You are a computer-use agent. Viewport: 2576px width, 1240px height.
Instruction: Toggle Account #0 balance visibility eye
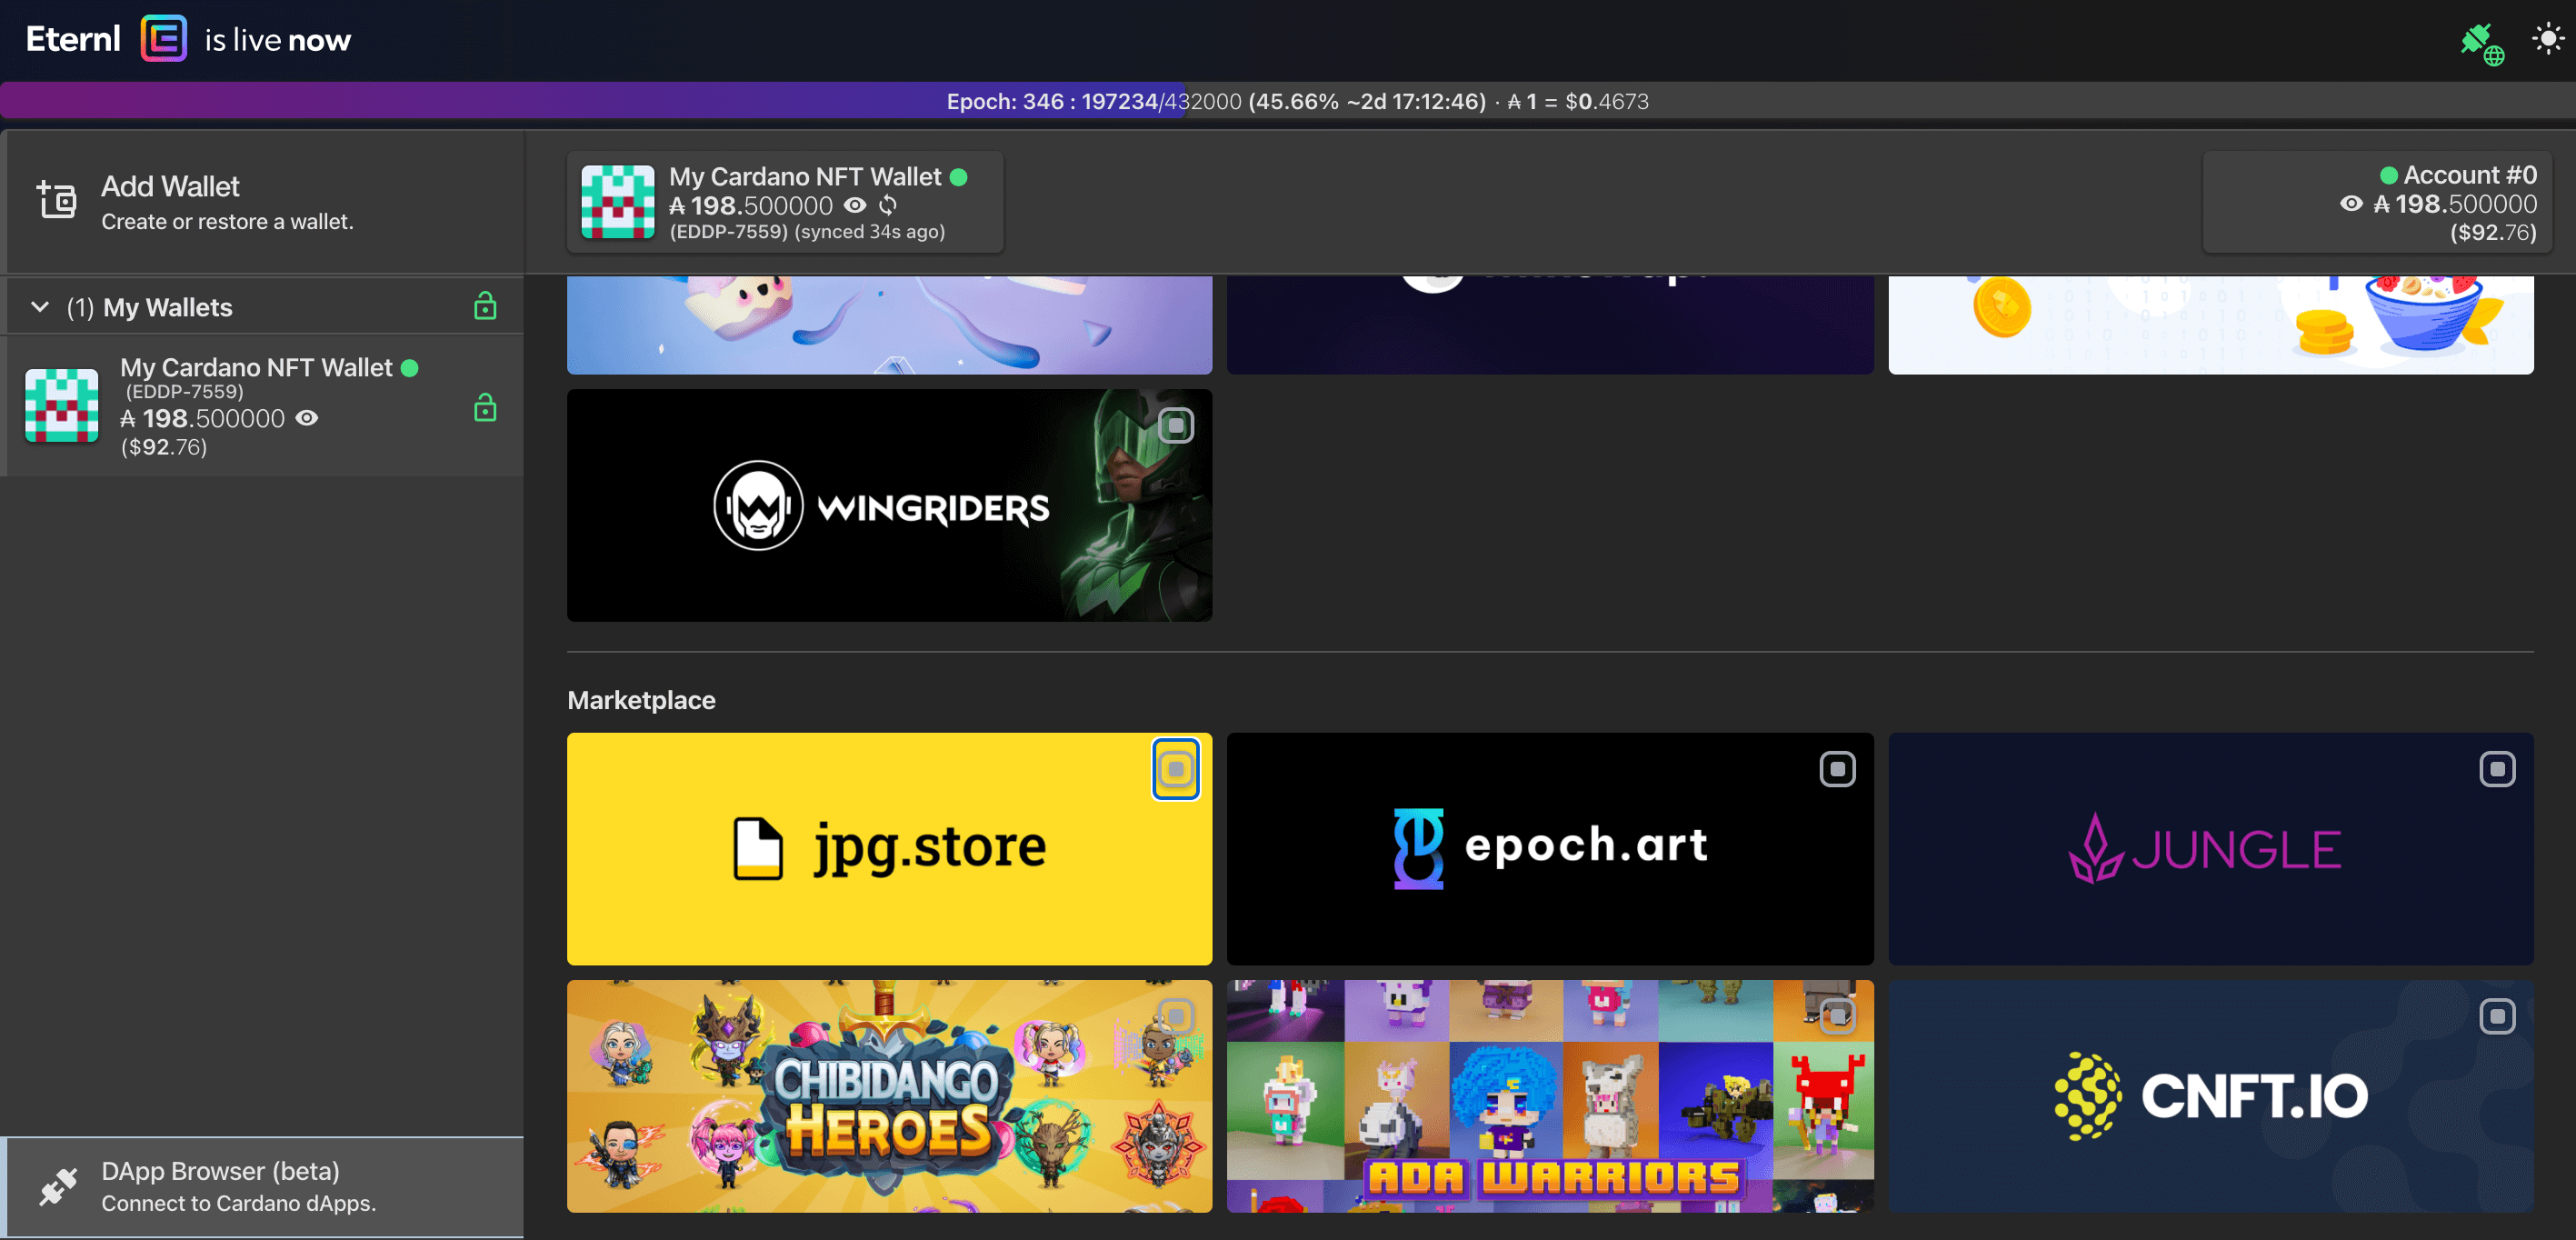point(2351,204)
